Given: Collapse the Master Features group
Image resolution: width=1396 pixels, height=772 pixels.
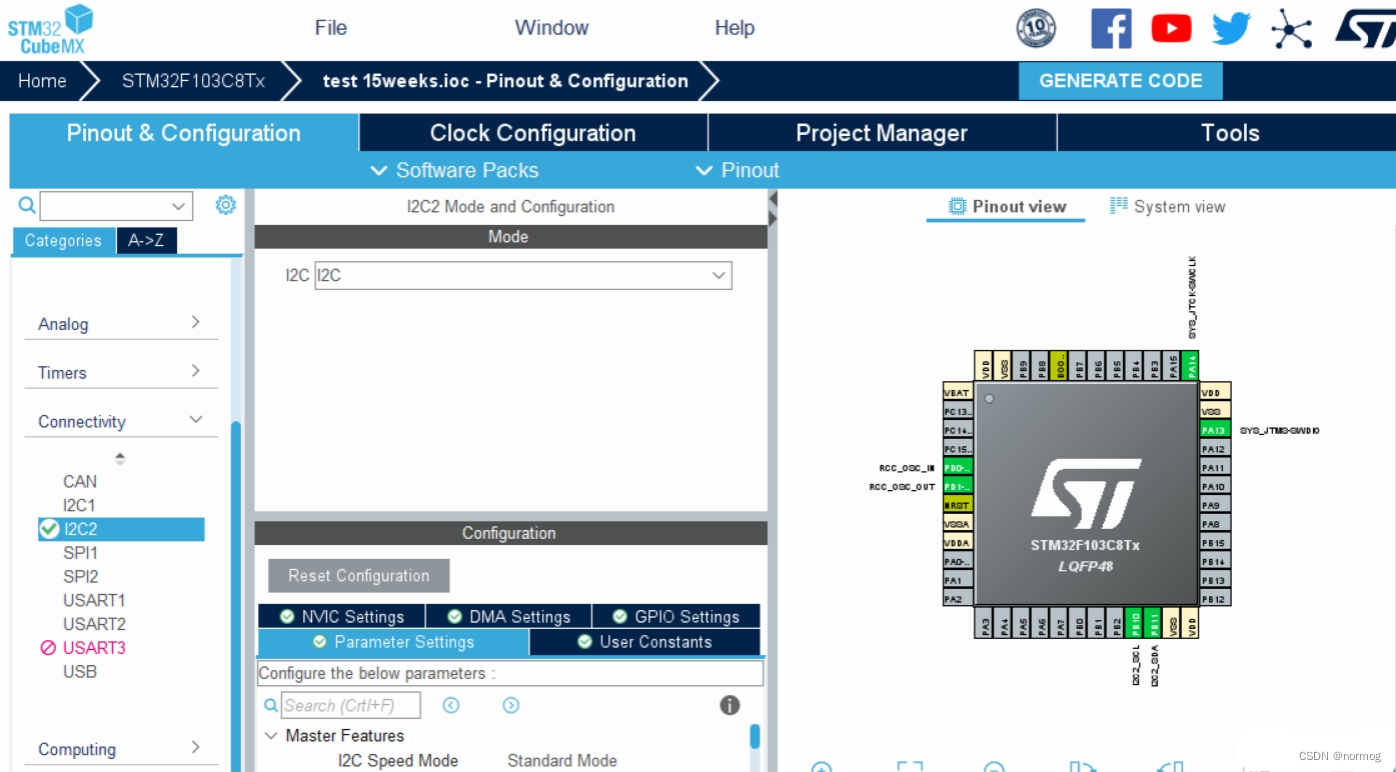Looking at the screenshot, I should pyautogui.click(x=271, y=735).
